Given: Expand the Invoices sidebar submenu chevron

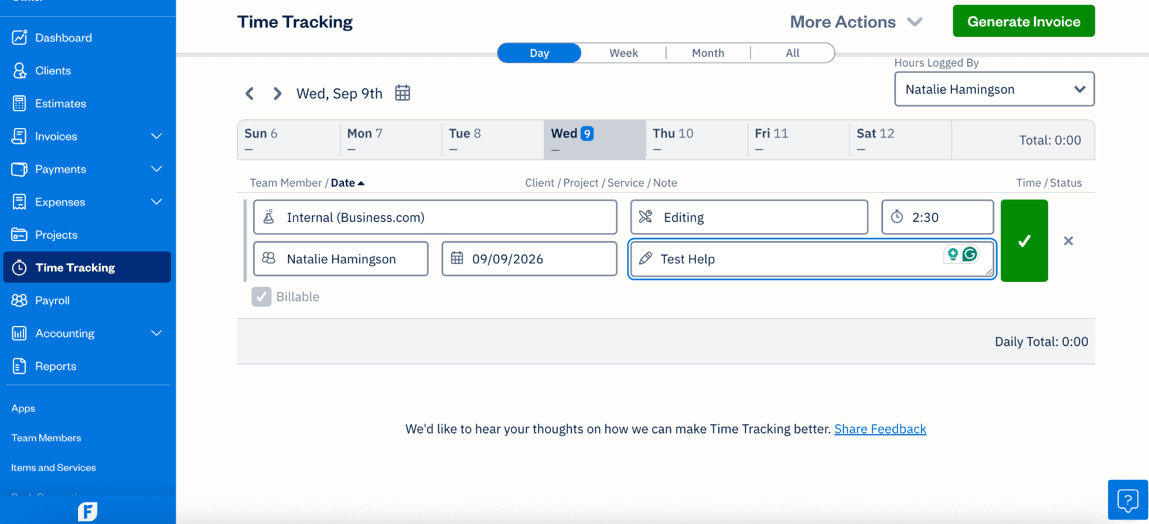Looking at the screenshot, I should click(x=156, y=136).
